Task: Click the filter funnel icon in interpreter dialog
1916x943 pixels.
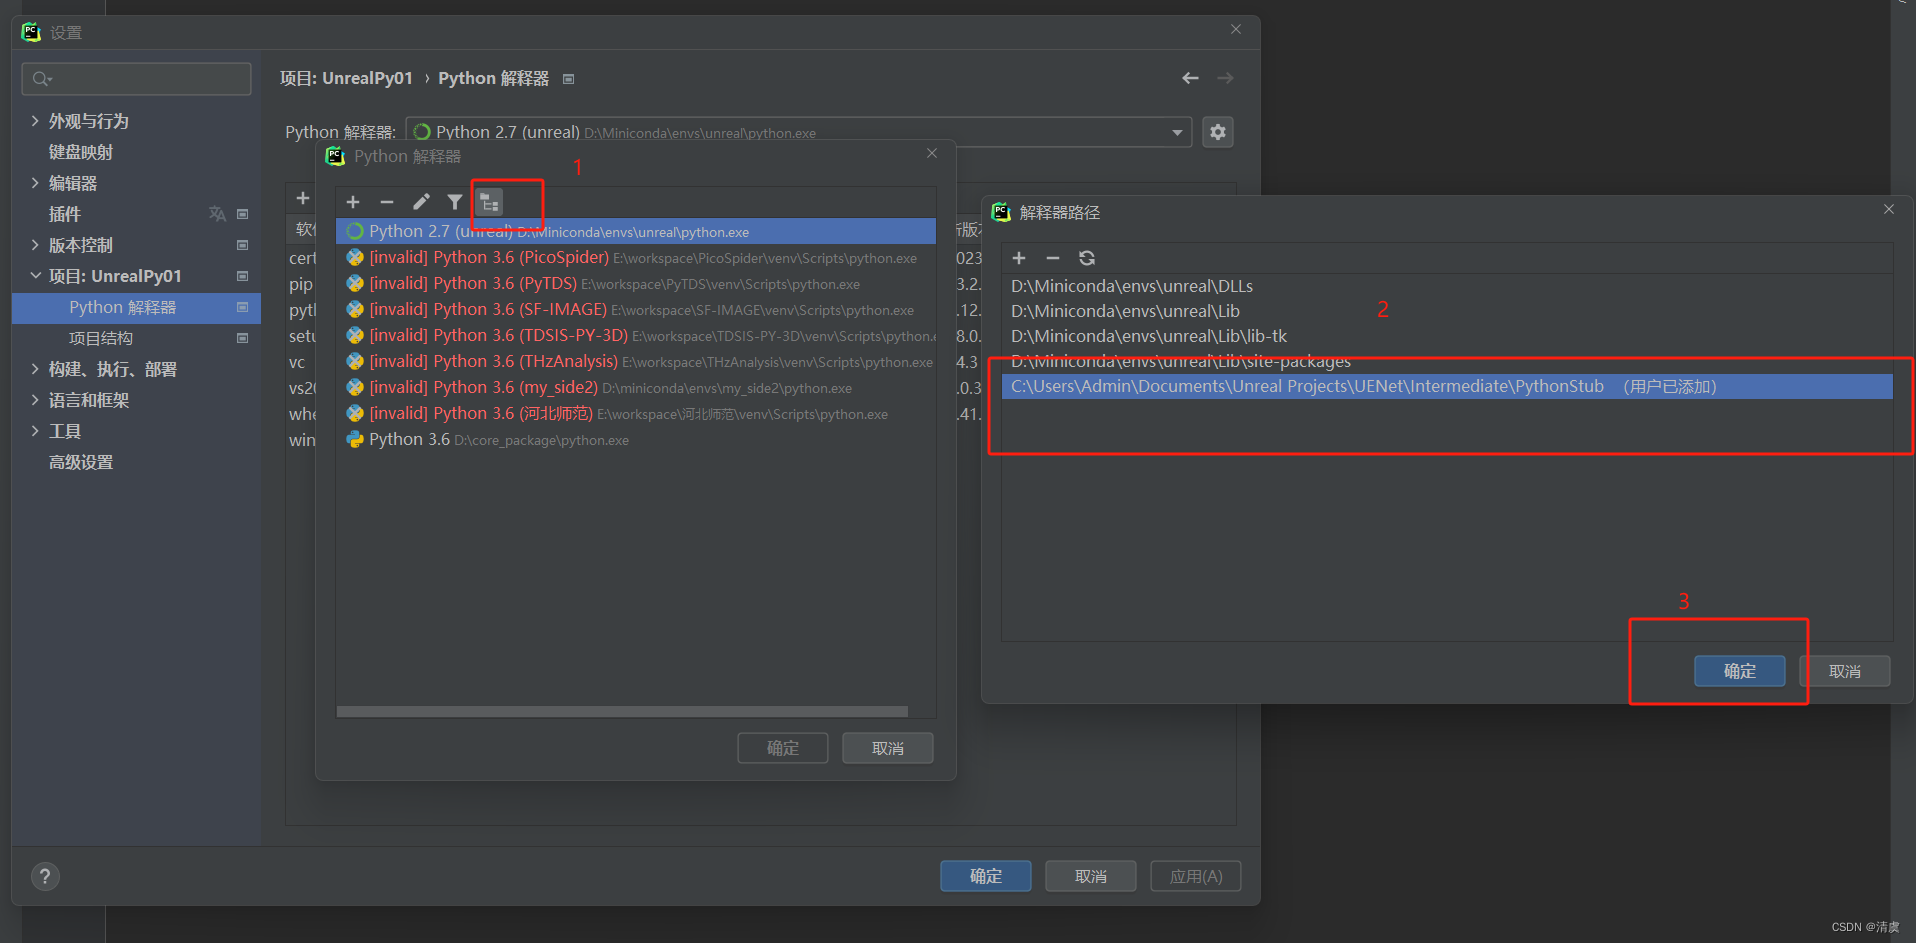Action: [x=455, y=201]
